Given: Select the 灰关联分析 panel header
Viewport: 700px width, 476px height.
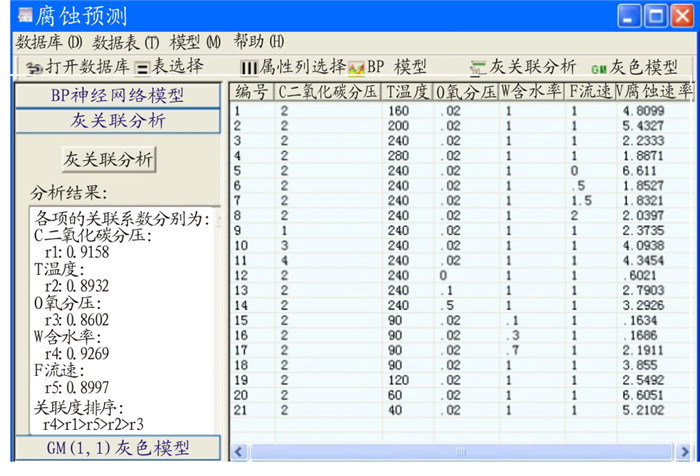Looking at the screenshot, I should coord(118,121).
